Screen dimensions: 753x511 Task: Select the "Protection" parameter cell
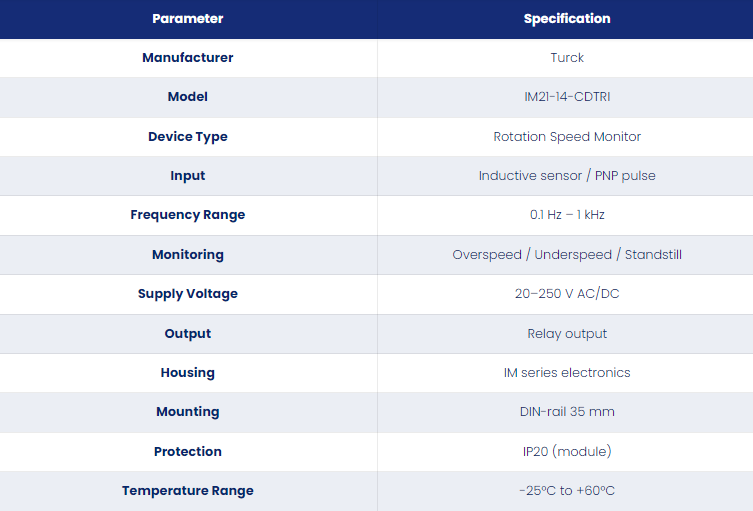click(x=188, y=452)
